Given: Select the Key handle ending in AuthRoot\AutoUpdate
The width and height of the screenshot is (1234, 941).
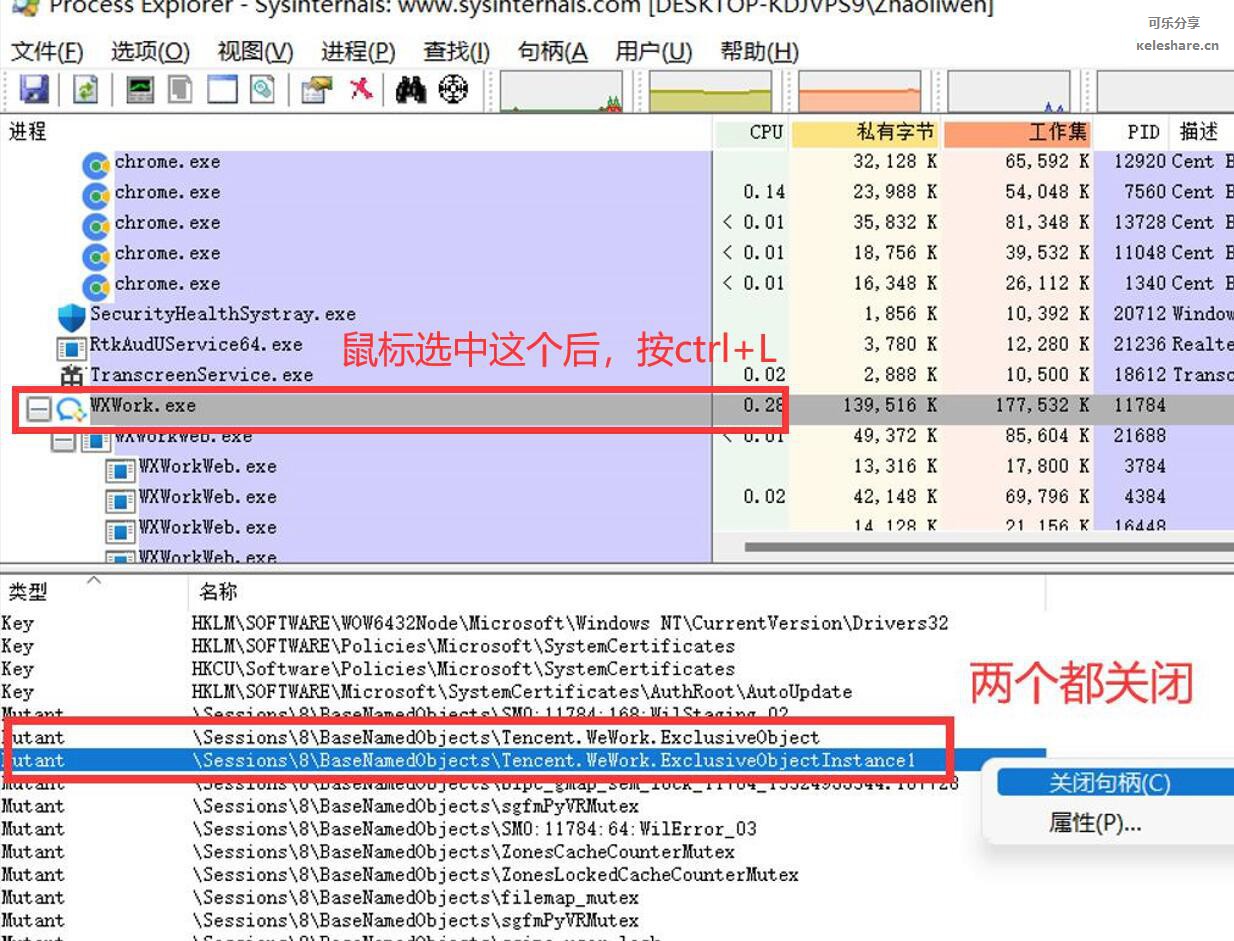Looking at the screenshot, I should point(523,692).
